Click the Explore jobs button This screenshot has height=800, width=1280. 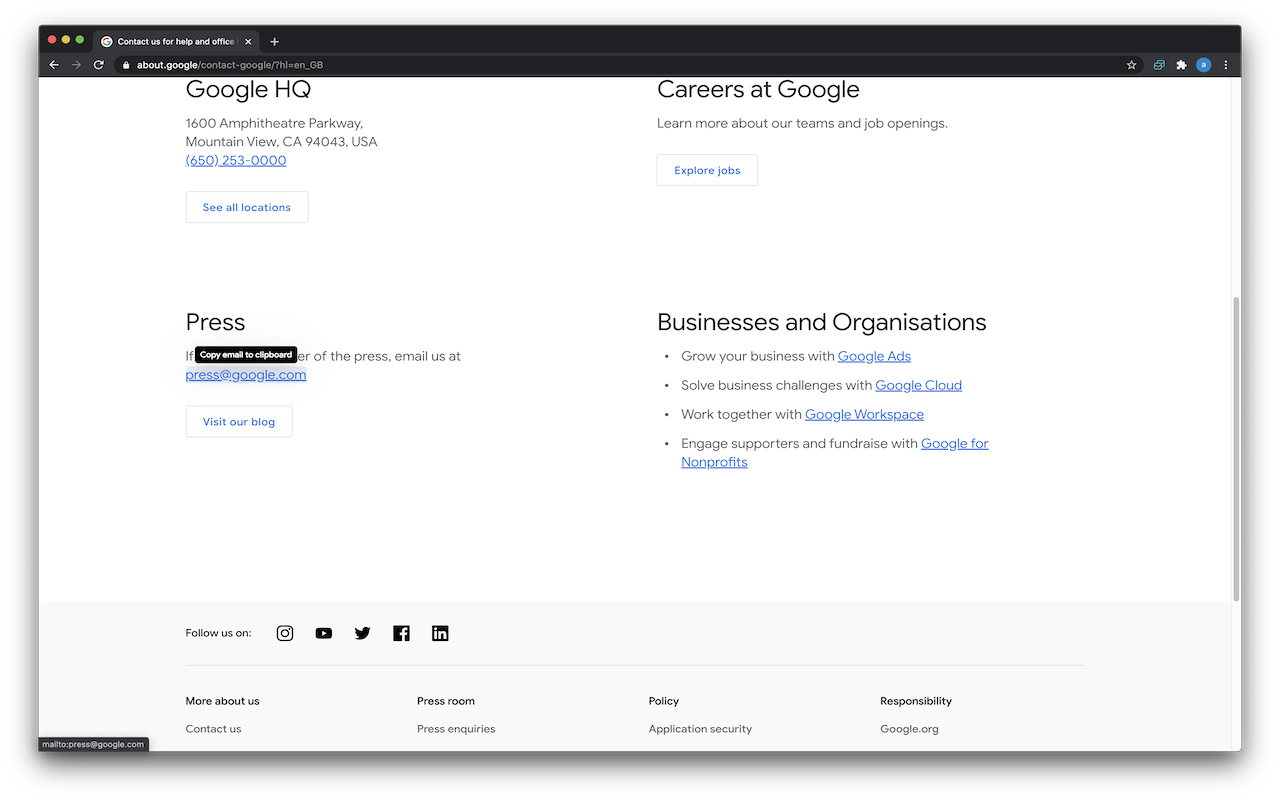coord(707,170)
